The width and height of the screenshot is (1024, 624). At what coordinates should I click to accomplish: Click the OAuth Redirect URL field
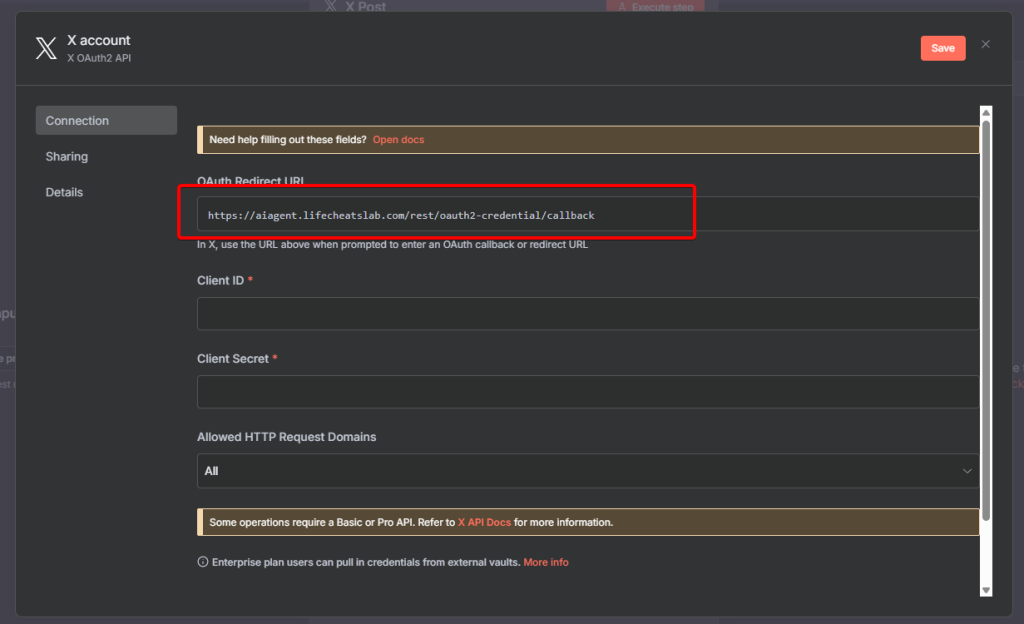[x=587, y=215]
